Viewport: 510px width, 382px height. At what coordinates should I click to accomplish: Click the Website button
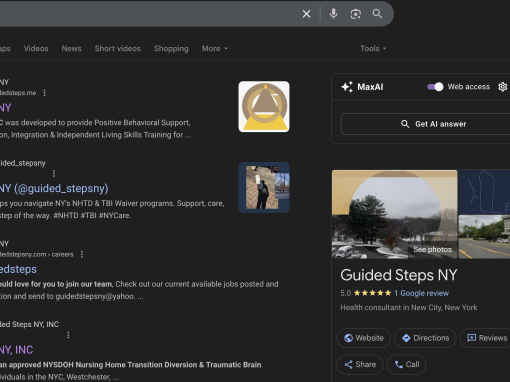(363, 338)
